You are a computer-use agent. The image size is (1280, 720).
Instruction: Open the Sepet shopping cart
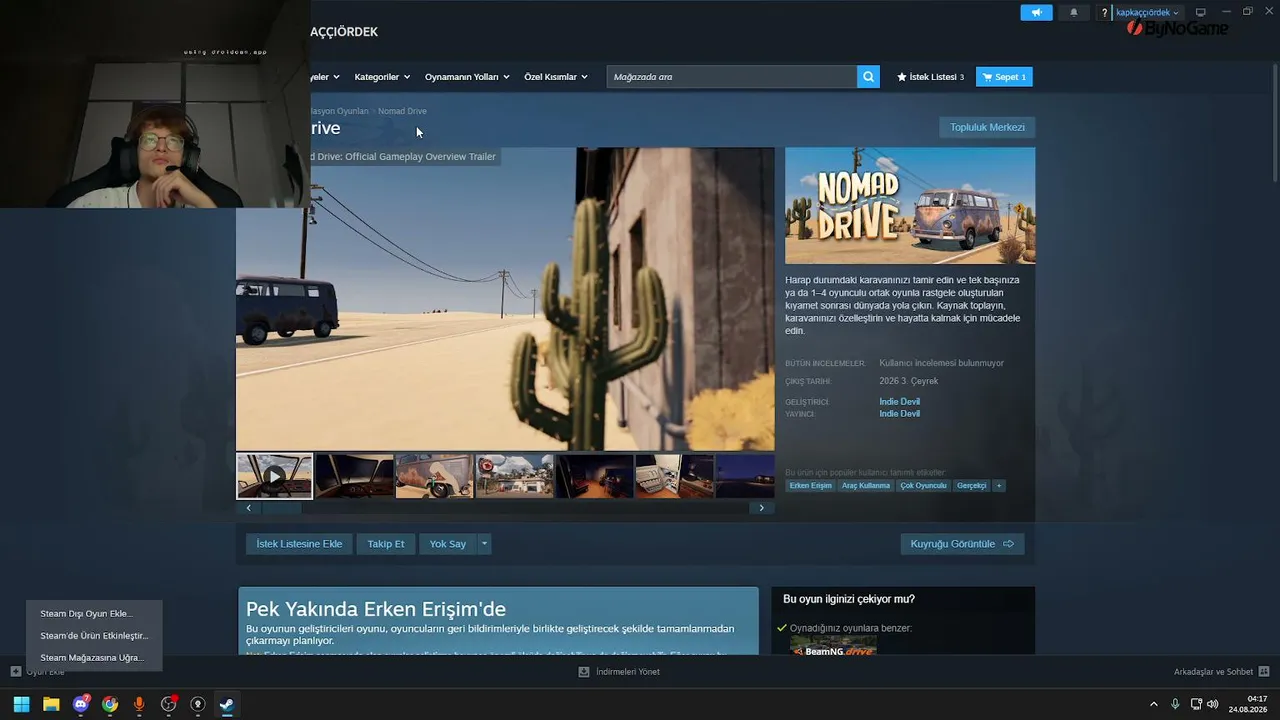(1004, 77)
